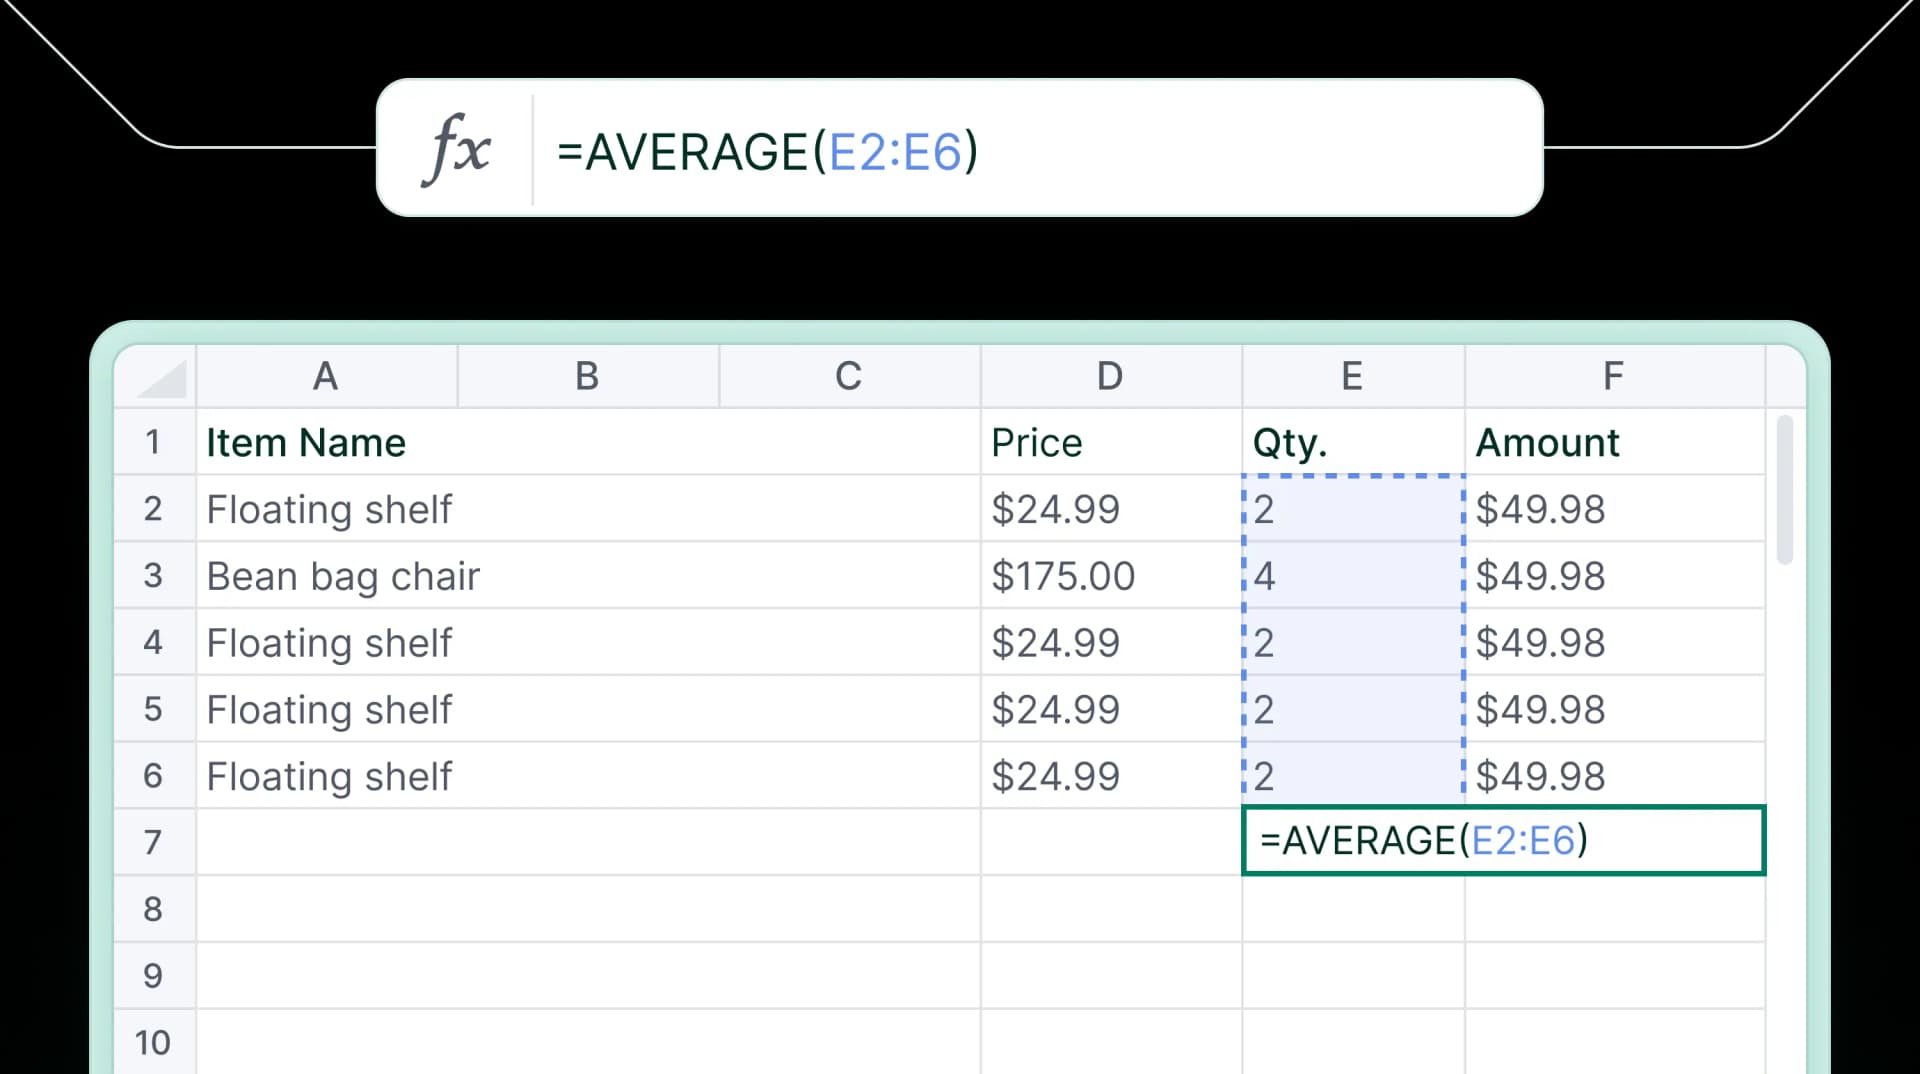1920x1074 pixels.
Task: Select row 7 header
Action: [154, 842]
